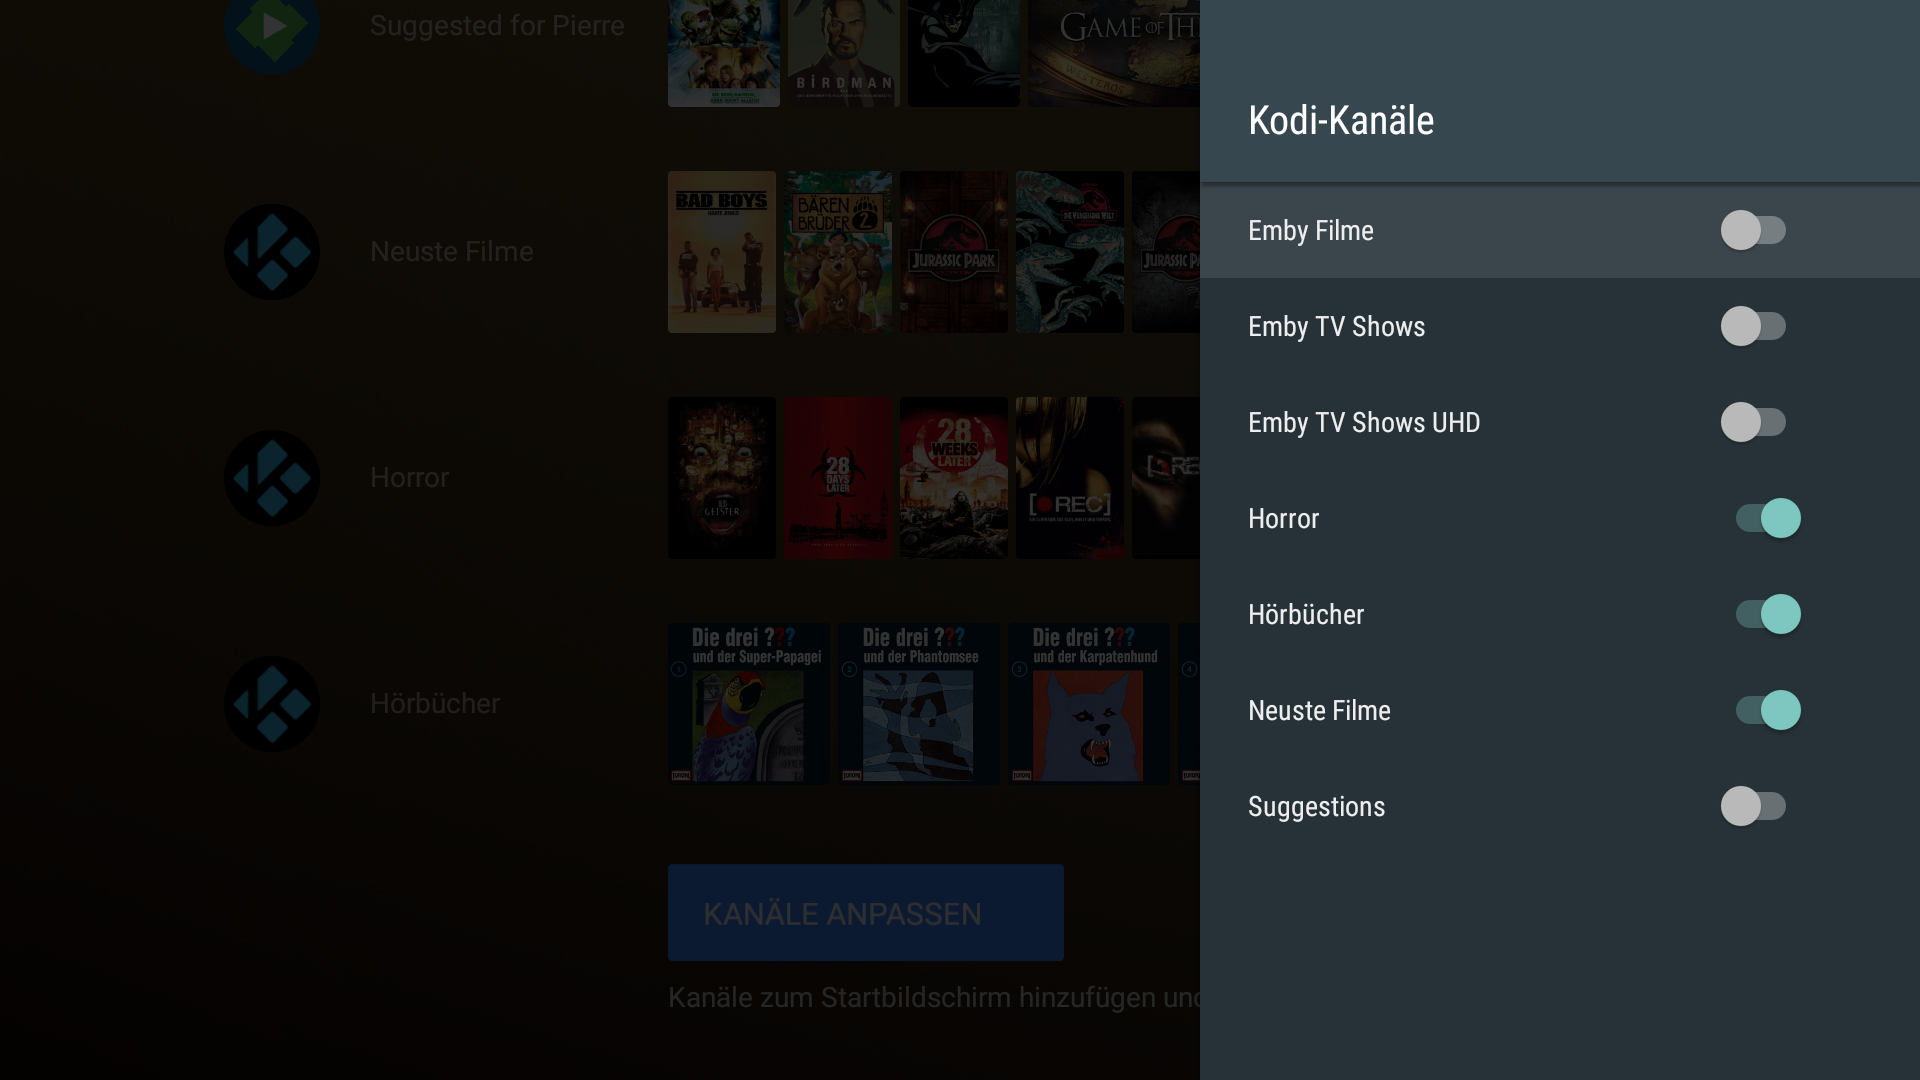1920x1080 pixels.
Task: Click the Kodi icon beside Horror row
Action: click(x=272, y=478)
